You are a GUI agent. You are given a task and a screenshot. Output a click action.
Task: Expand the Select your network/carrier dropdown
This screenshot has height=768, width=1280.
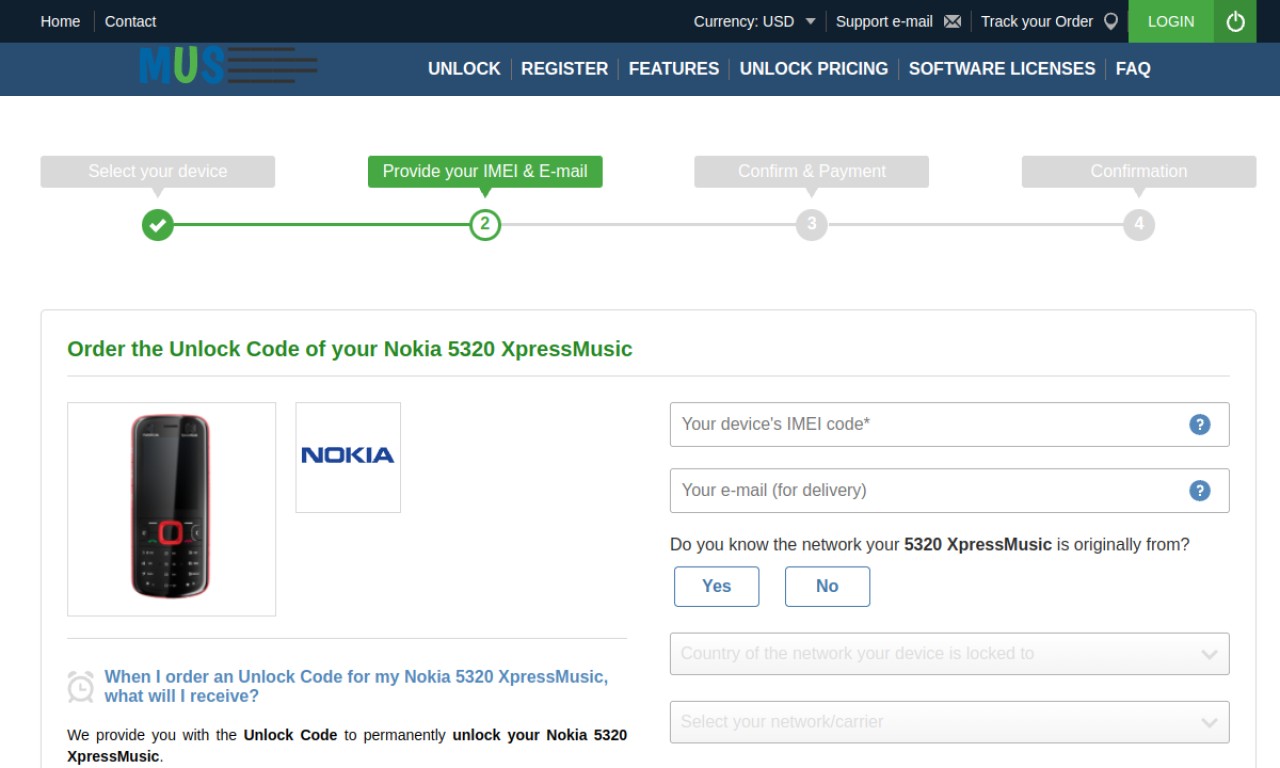click(x=949, y=721)
